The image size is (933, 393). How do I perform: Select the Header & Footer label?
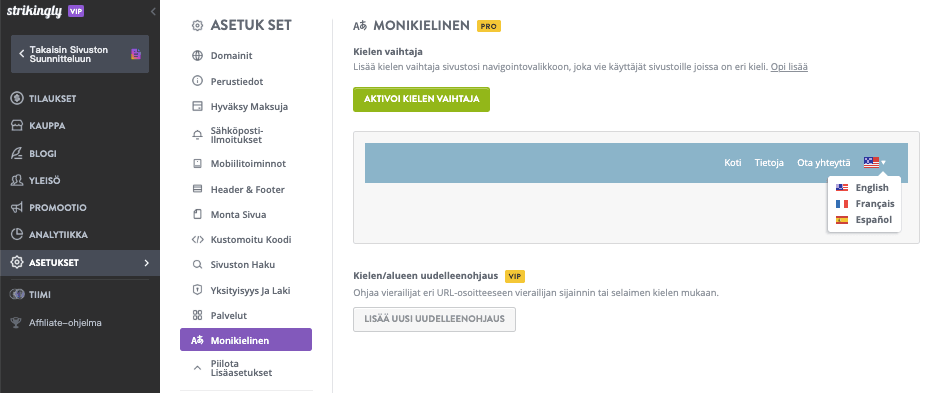(x=248, y=189)
